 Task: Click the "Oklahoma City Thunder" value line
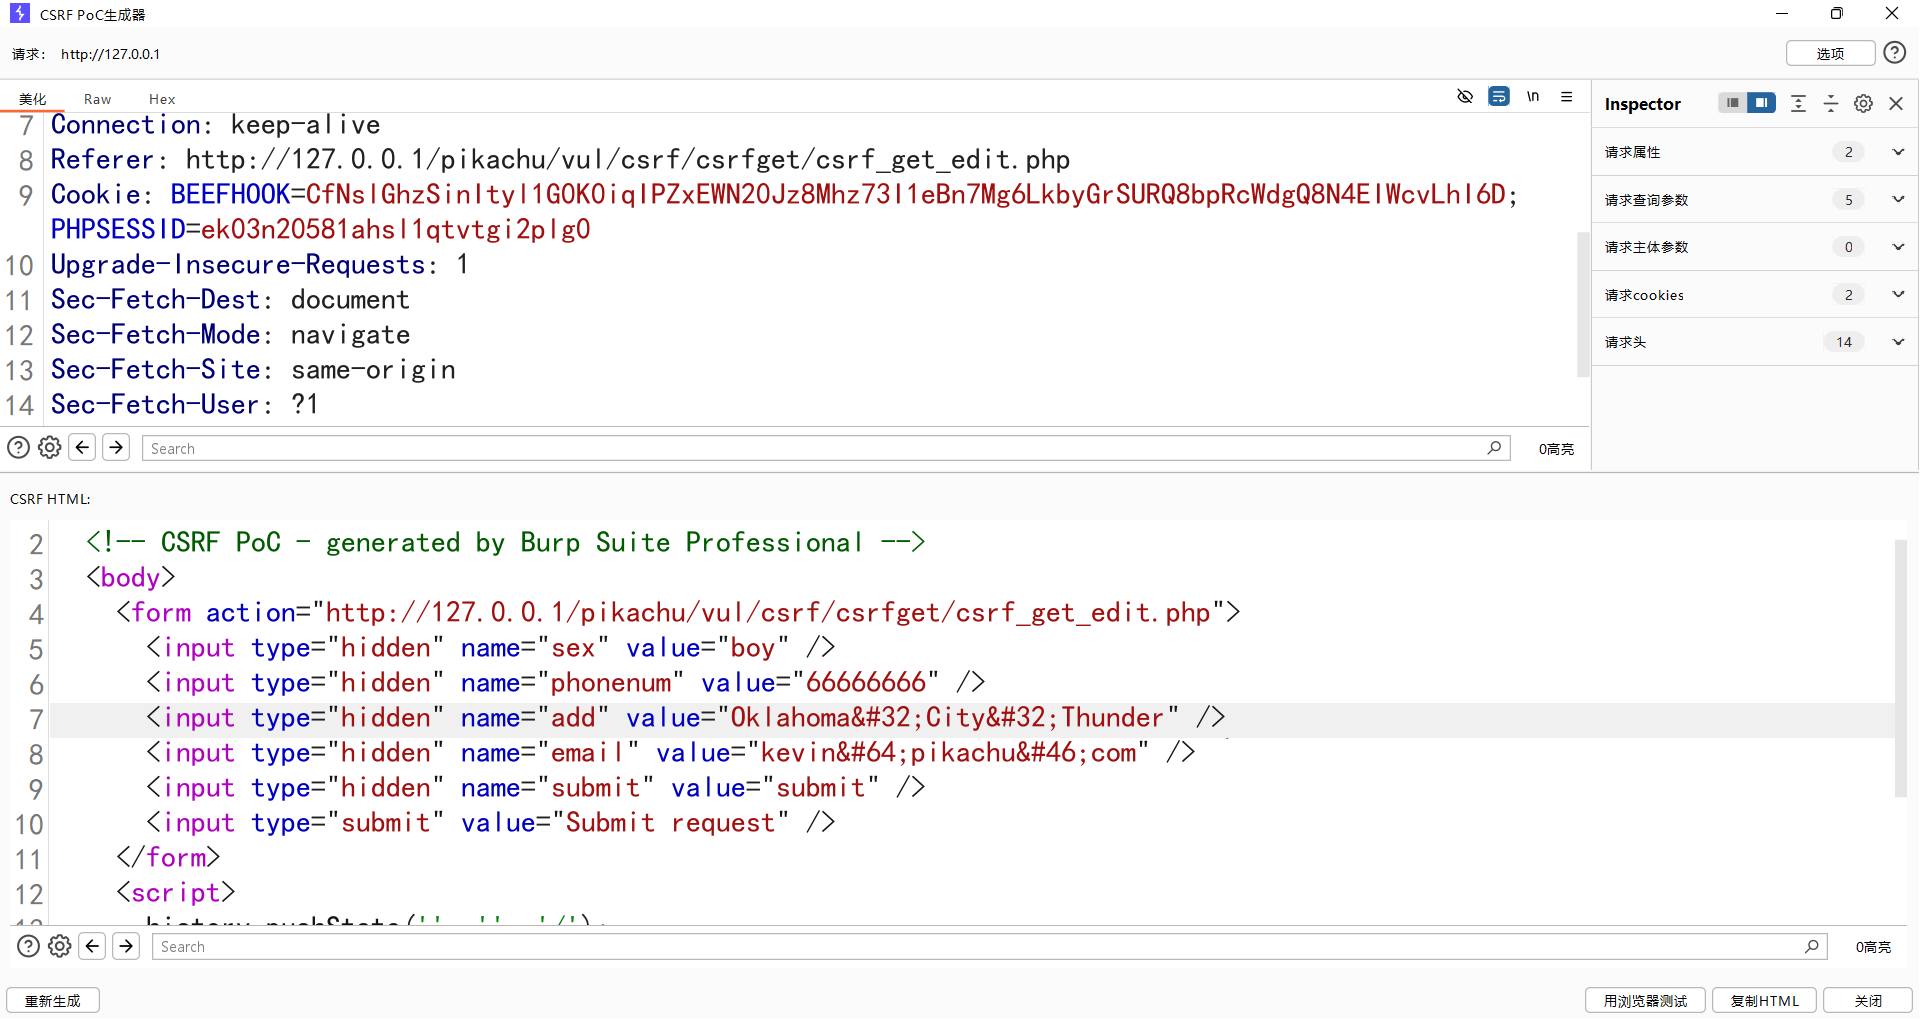click(x=685, y=718)
